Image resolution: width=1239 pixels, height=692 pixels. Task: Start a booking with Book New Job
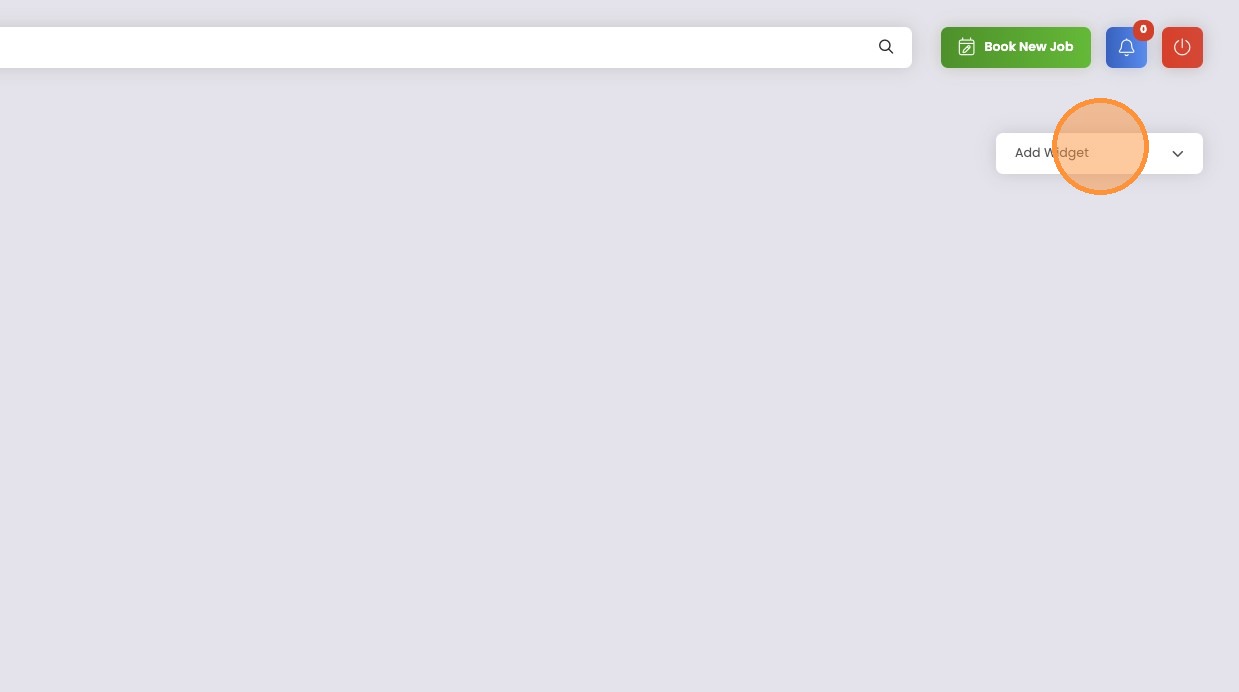(x=1016, y=47)
